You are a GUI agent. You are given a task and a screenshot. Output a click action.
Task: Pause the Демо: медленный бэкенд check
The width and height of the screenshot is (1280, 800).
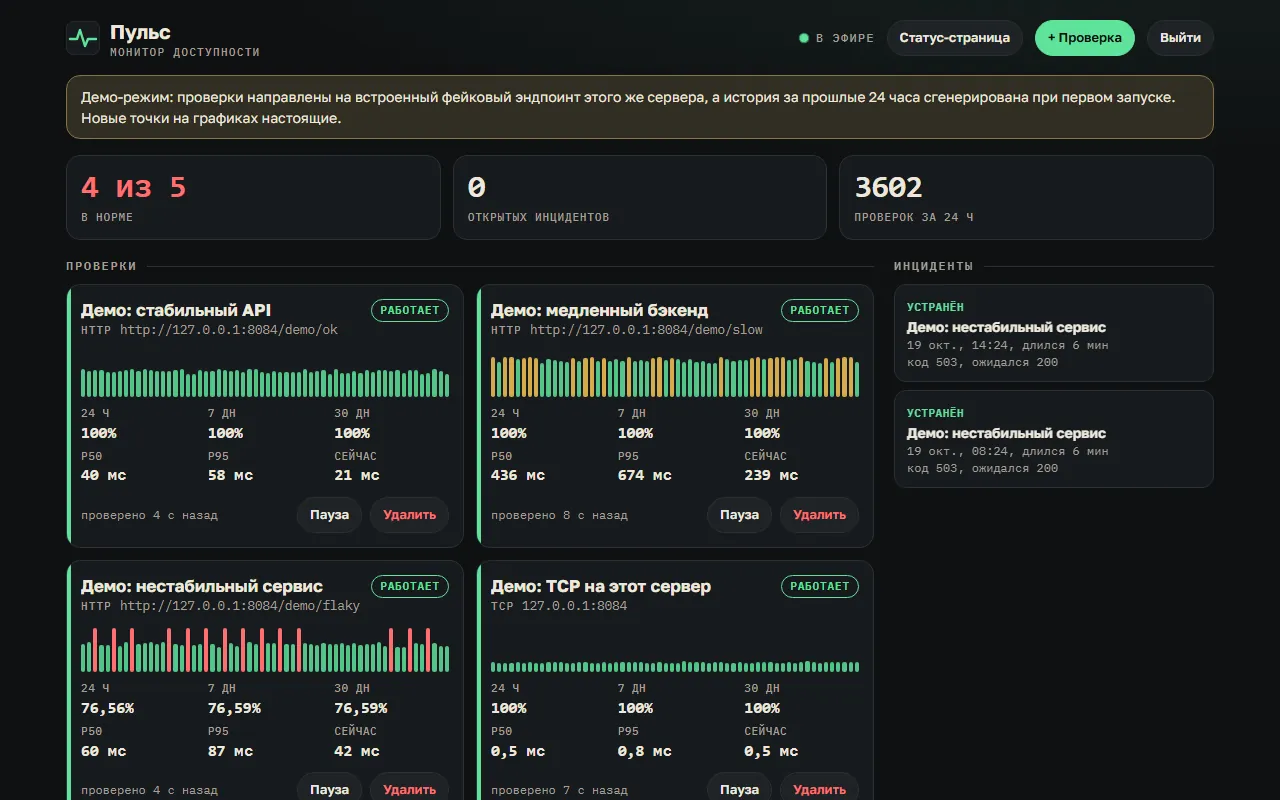coord(739,515)
